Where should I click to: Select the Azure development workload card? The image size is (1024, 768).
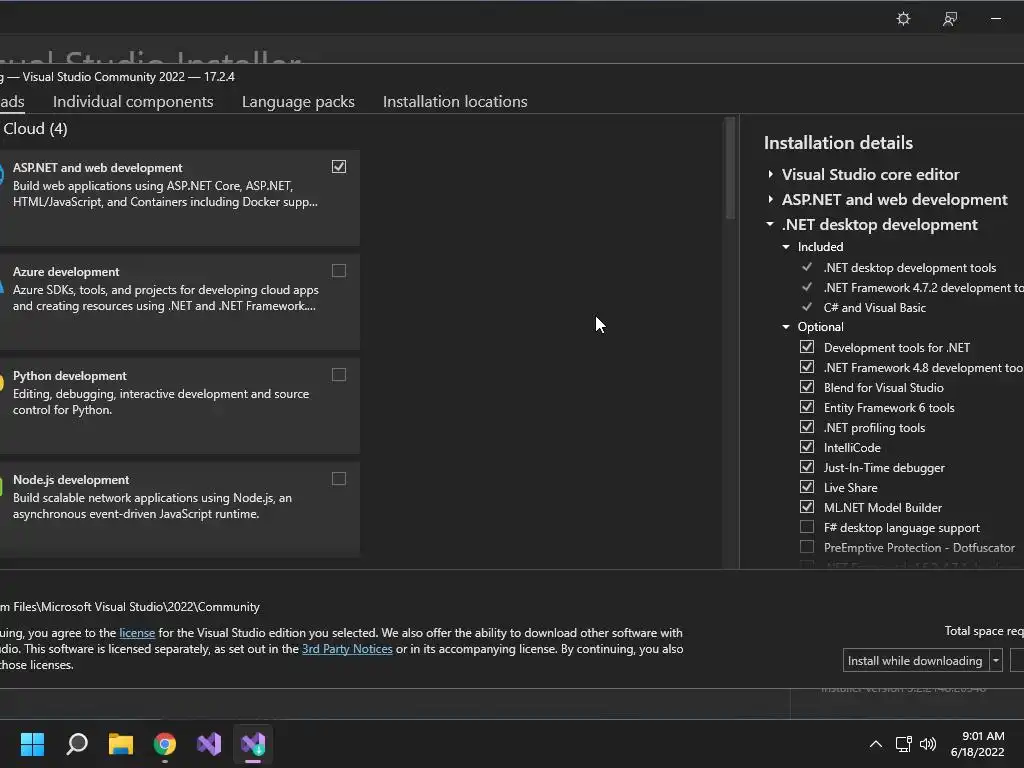[178, 302]
